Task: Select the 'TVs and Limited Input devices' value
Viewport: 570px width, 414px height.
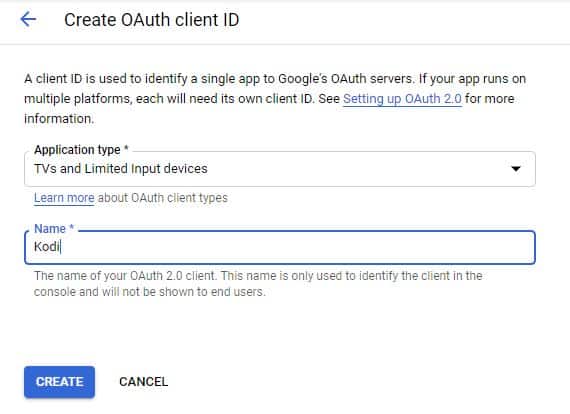Action: [x=121, y=169]
